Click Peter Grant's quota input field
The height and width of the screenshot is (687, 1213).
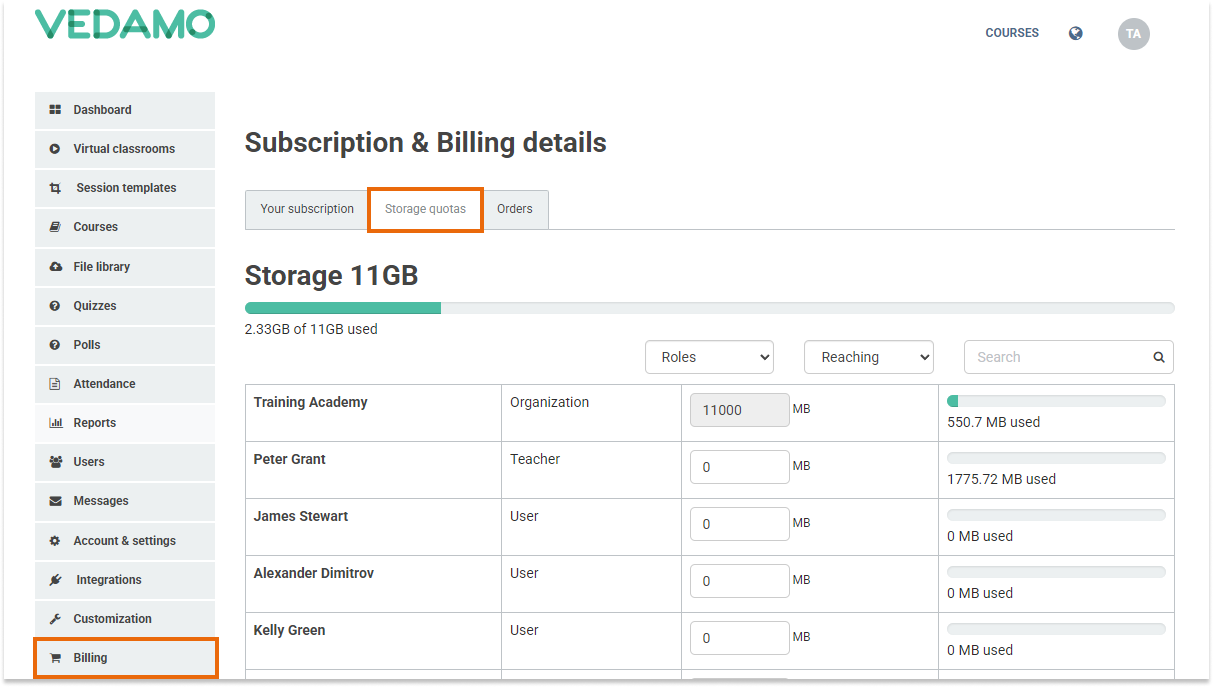(739, 467)
